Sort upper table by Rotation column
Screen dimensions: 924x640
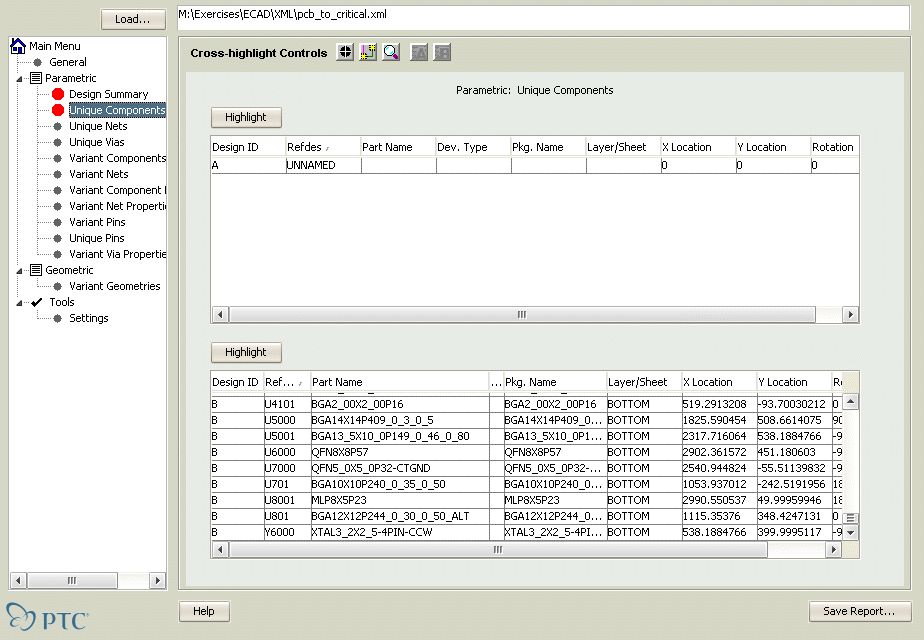[834, 147]
